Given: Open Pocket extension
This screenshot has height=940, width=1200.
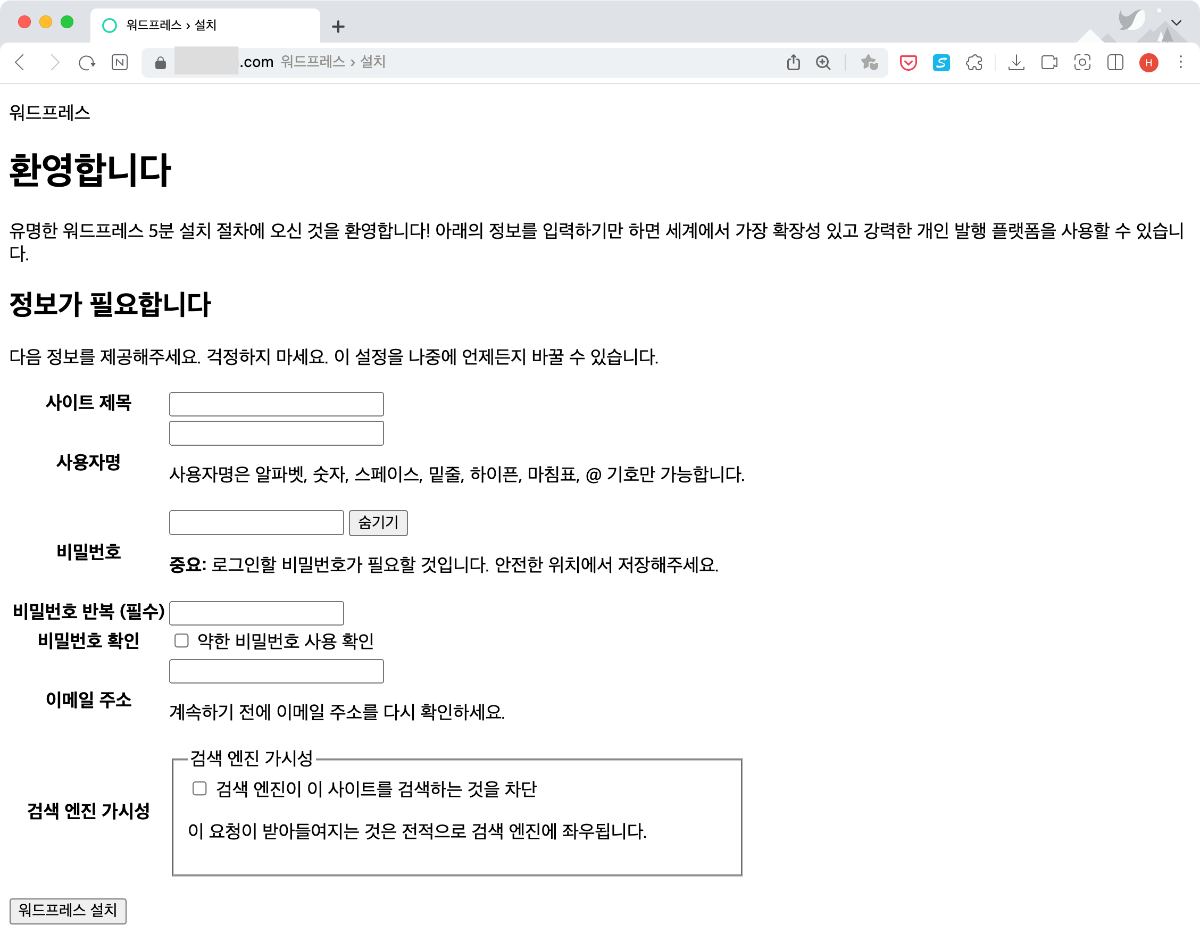Looking at the screenshot, I should pos(909,62).
